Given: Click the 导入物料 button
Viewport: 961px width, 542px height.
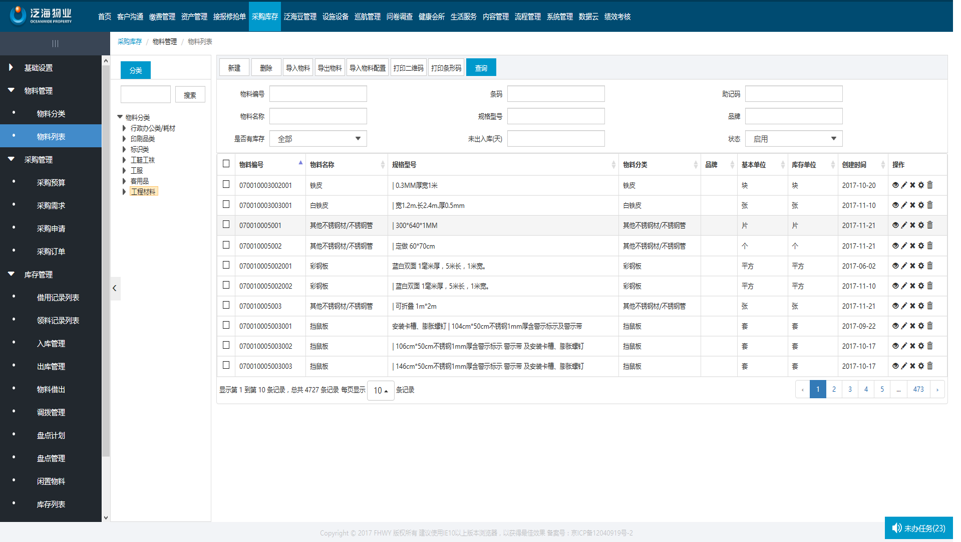Looking at the screenshot, I should tap(298, 68).
